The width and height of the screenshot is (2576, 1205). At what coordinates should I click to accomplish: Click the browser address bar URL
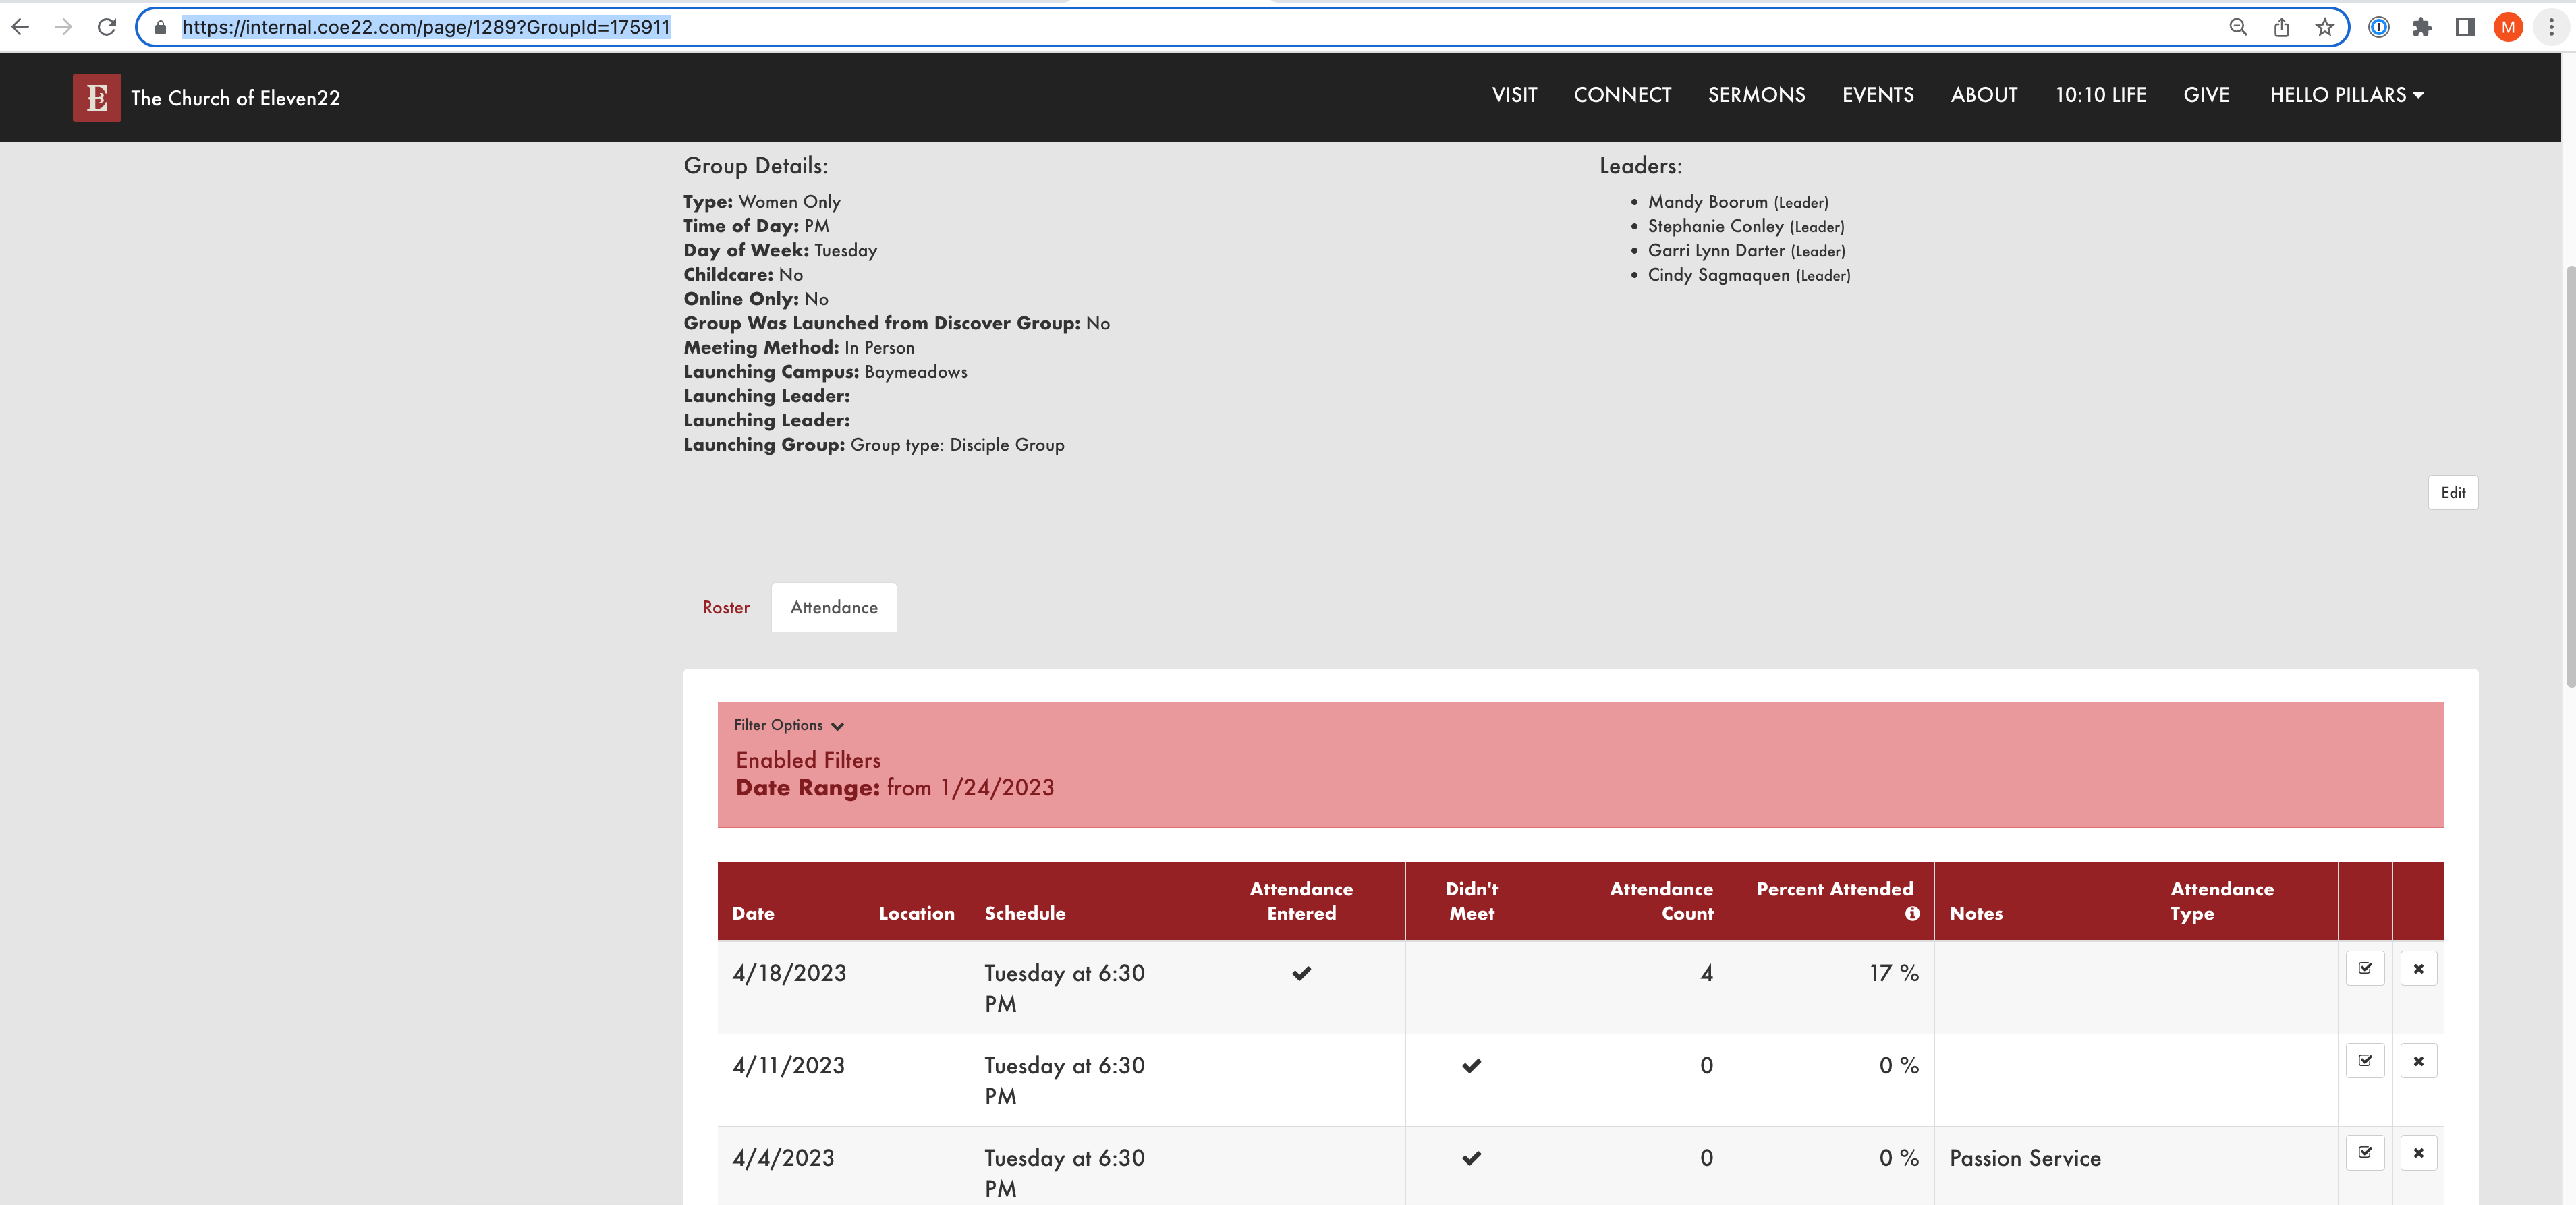426,27
